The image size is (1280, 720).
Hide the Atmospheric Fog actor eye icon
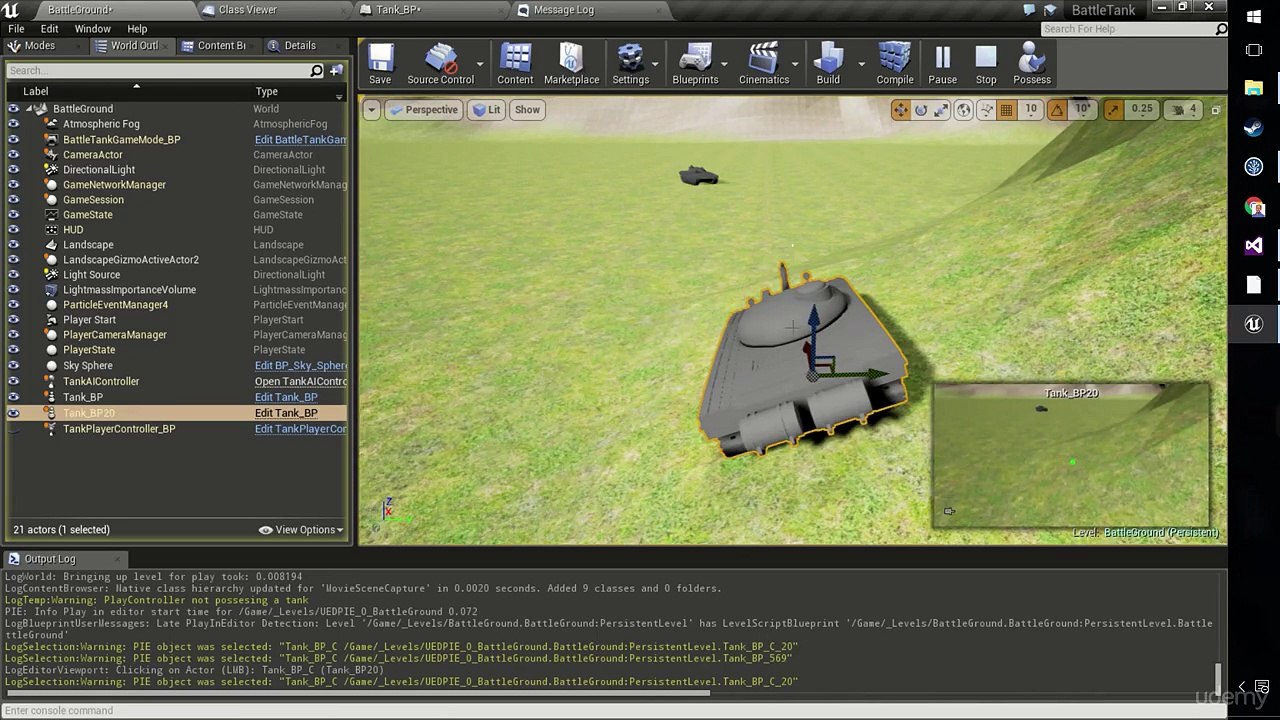tap(13, 124)
